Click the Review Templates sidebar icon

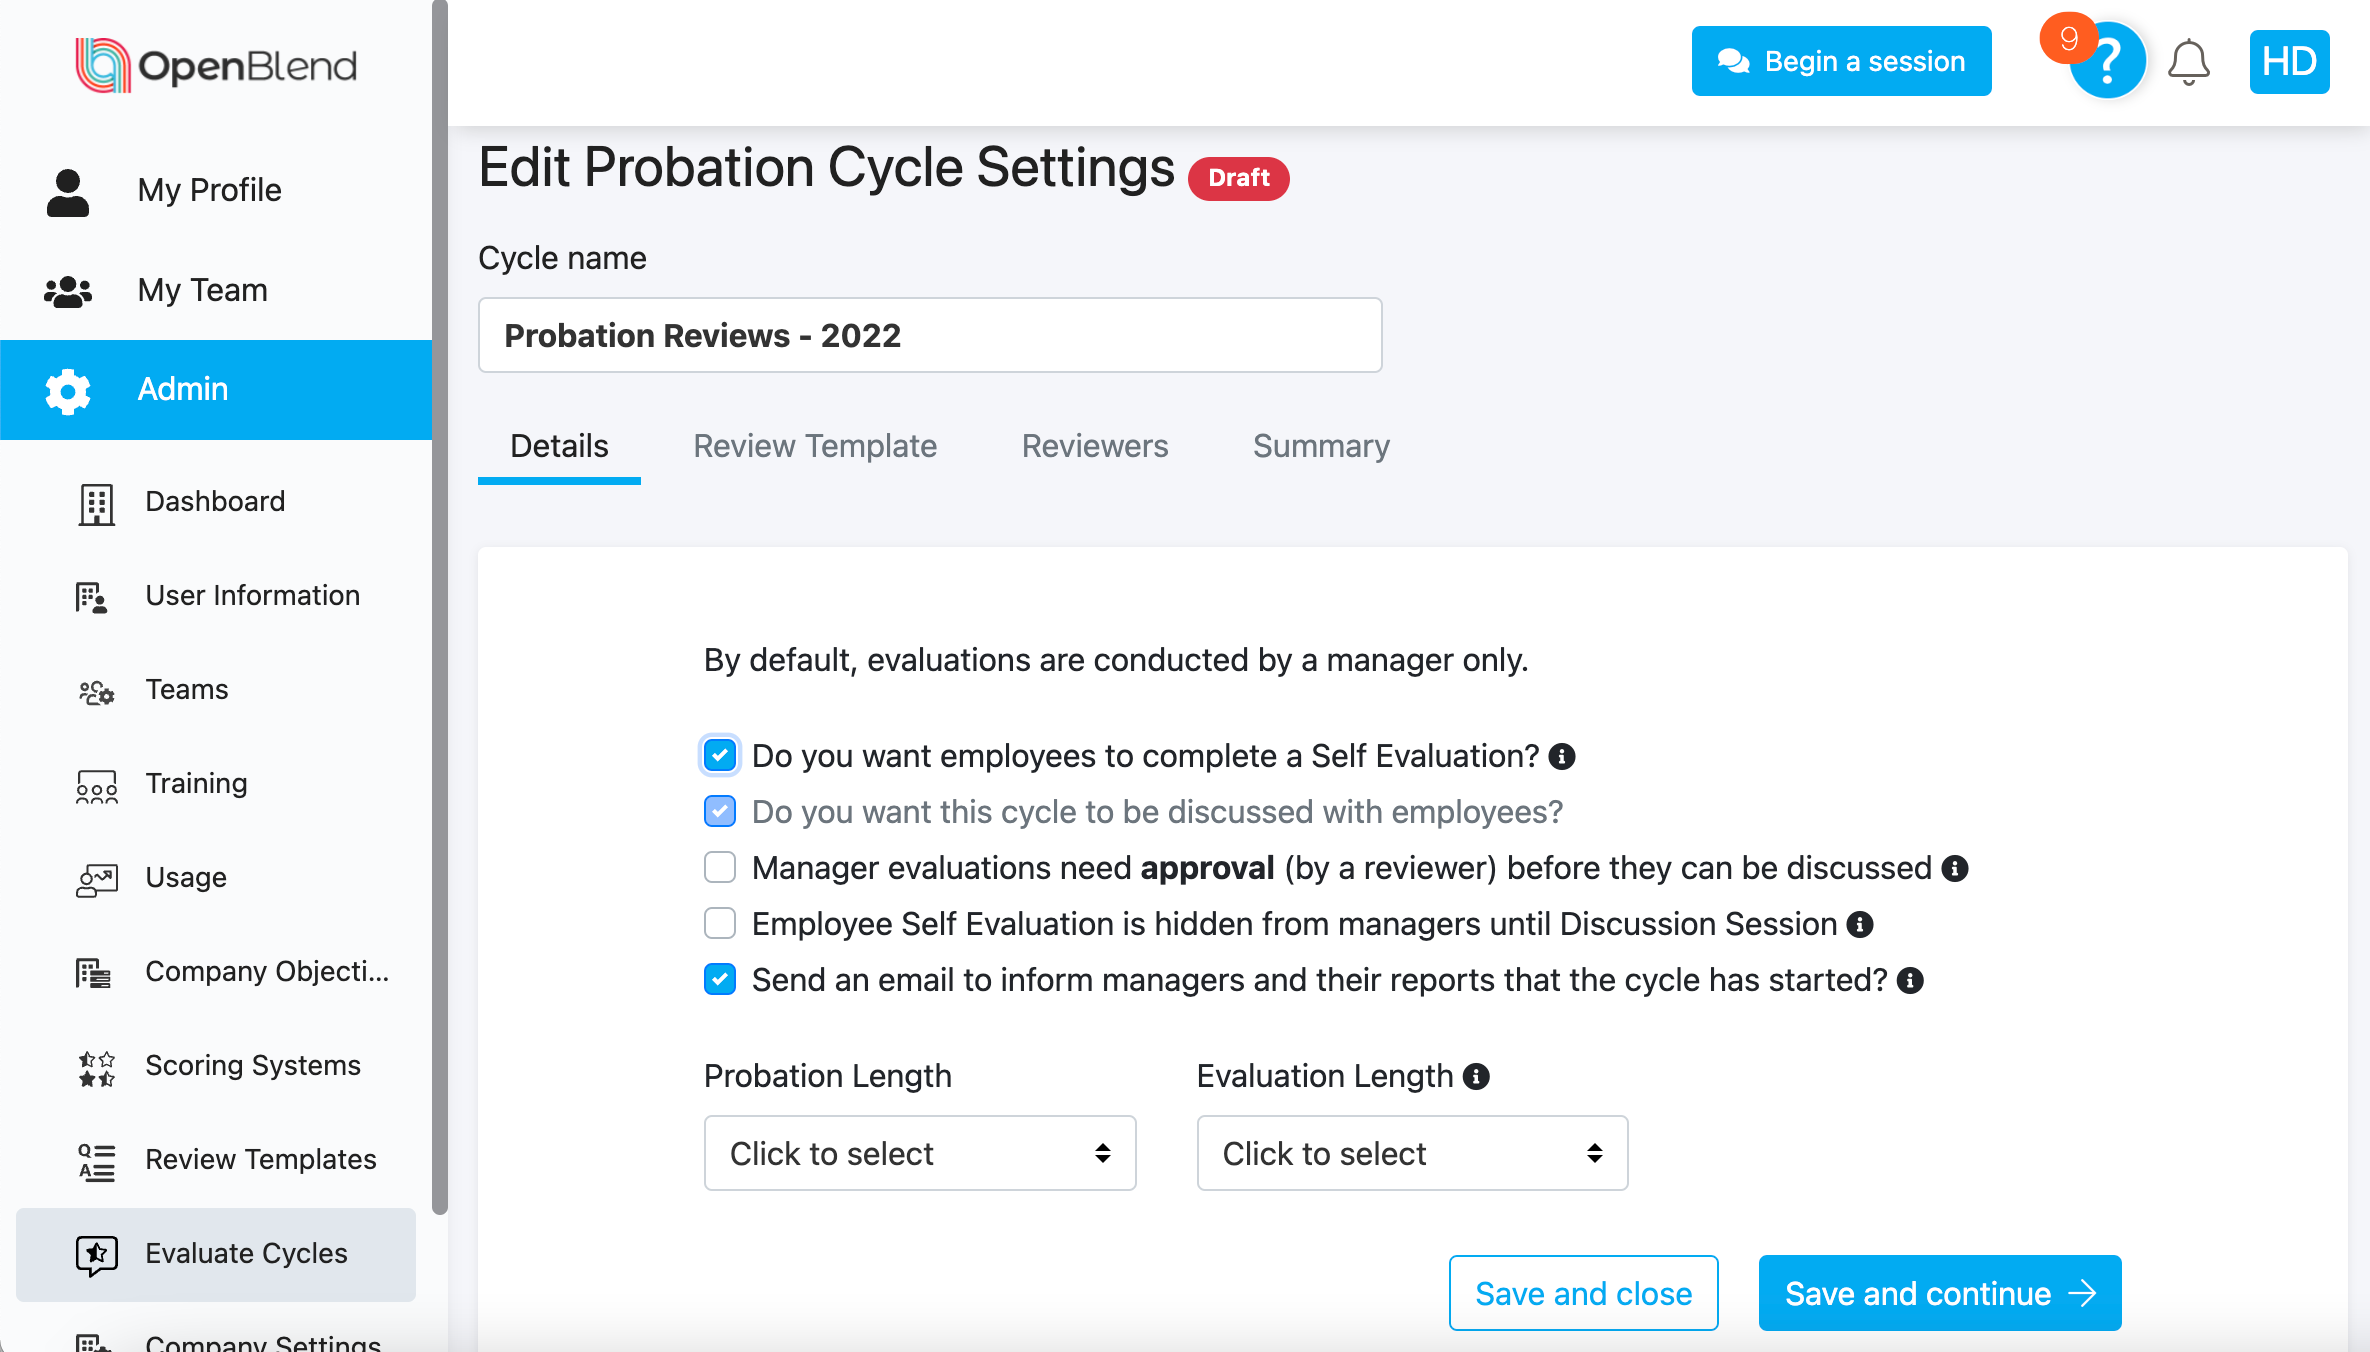coord(97,1161)
